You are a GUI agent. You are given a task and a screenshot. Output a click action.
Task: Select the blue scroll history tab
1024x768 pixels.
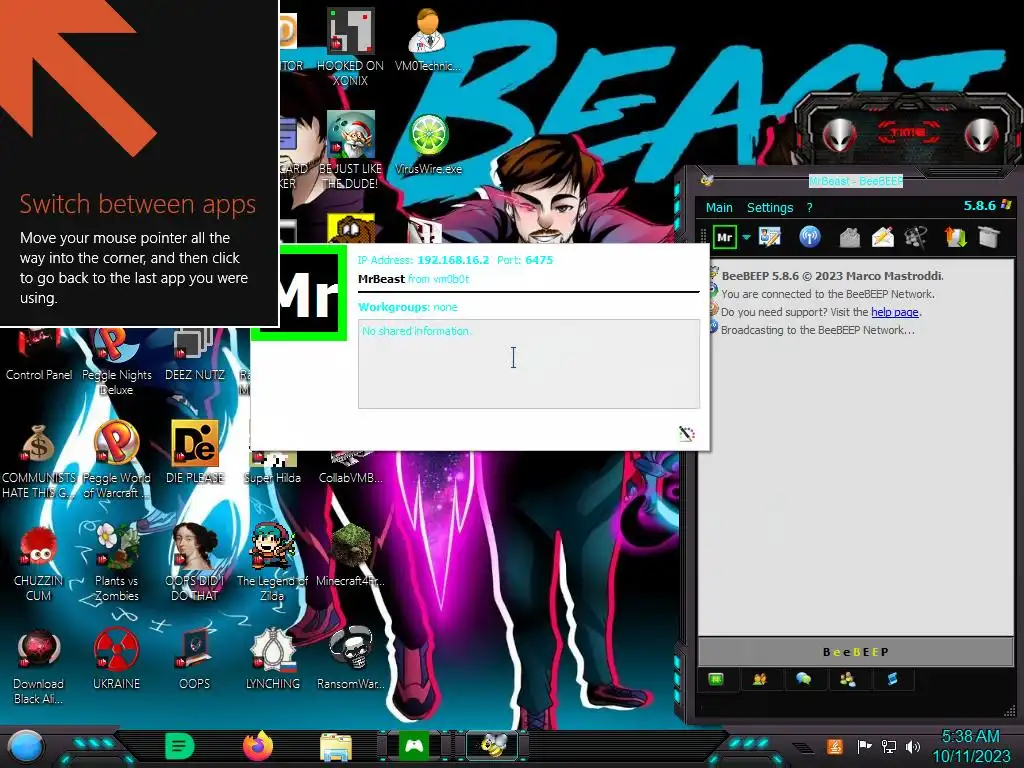tap(892, 680)
